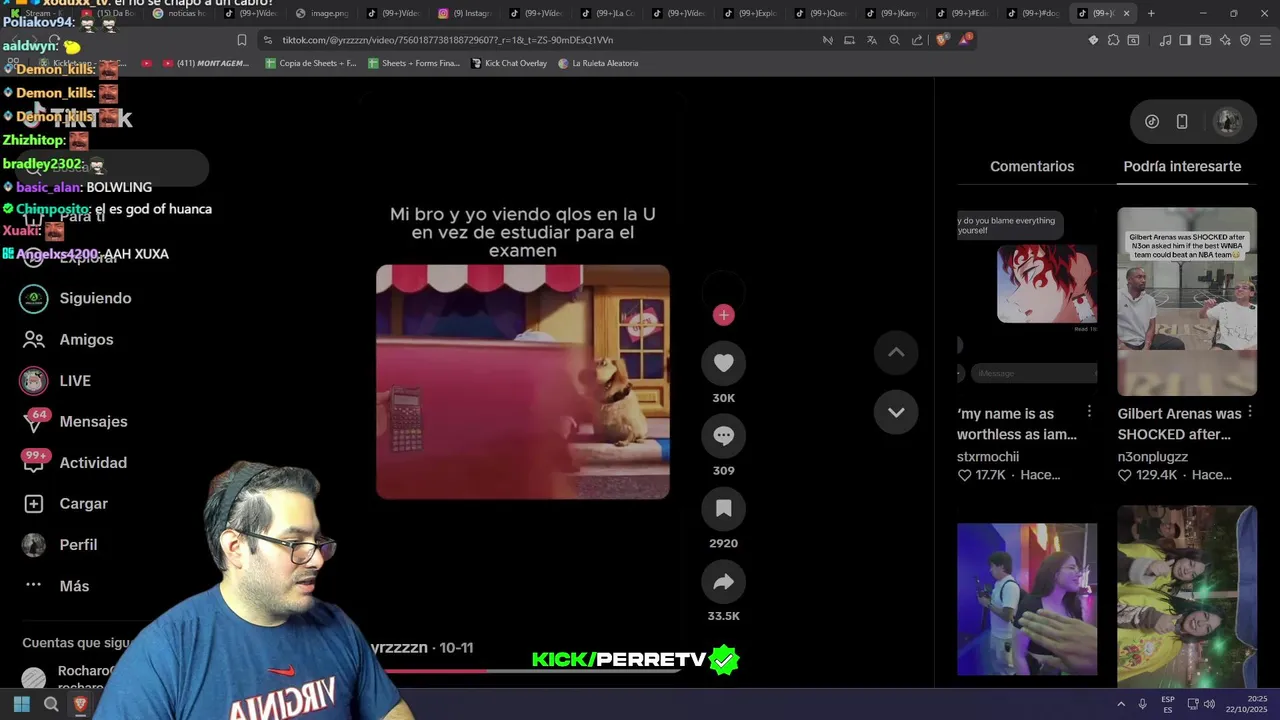Go to next video with down chevron

[x=896, y=412]
